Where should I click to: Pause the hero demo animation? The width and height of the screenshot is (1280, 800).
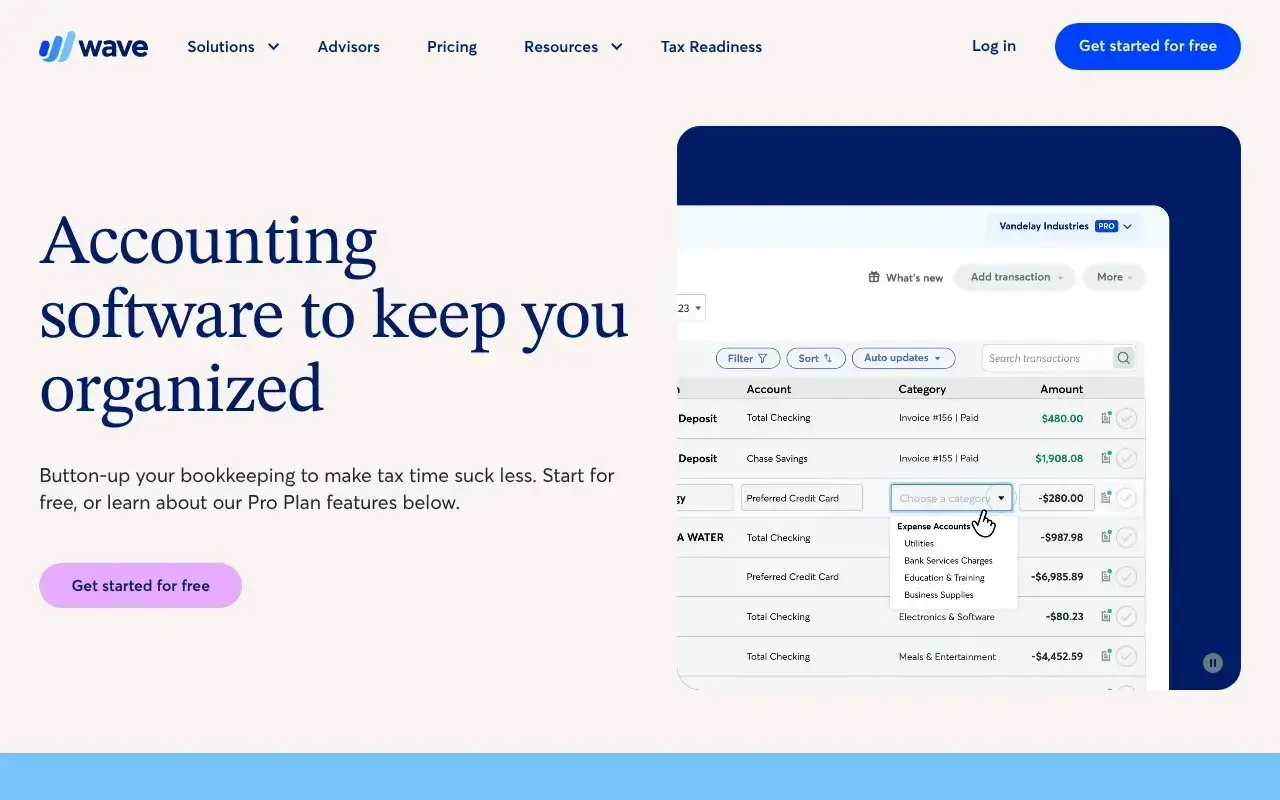[1212, 662]
